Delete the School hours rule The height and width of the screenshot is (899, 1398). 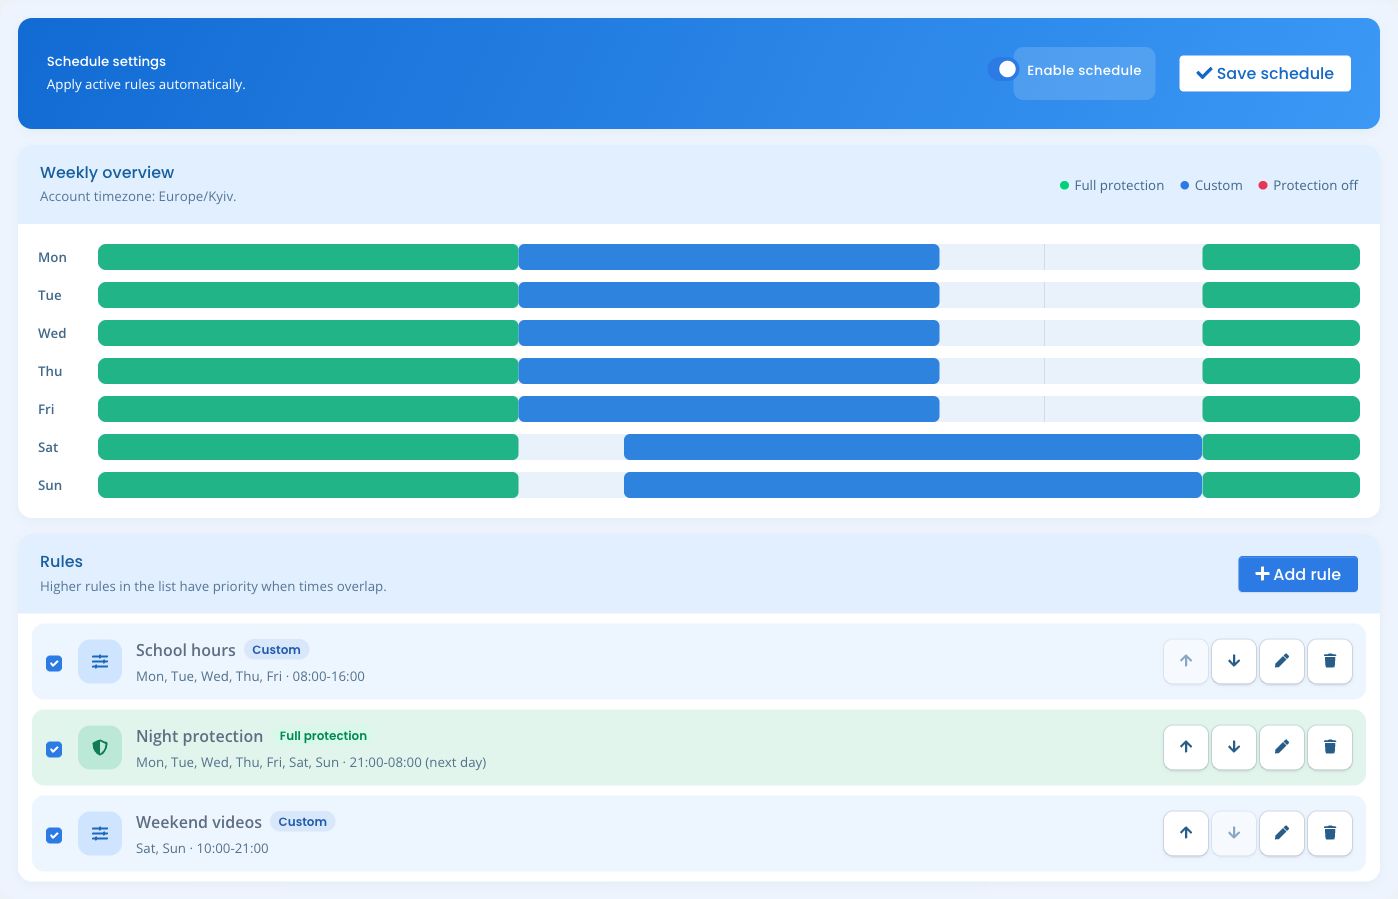pos(1330,661)
